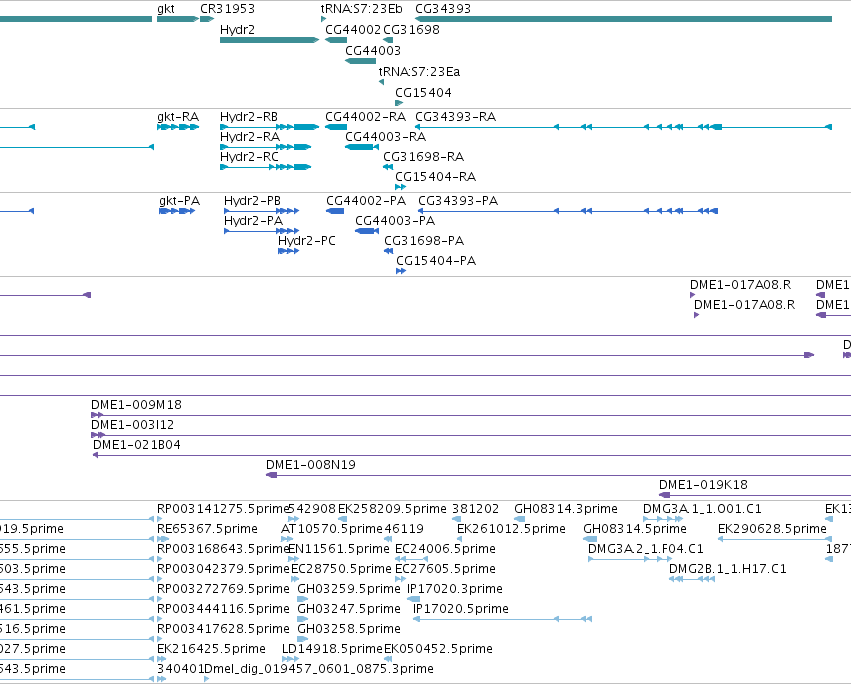Select the EK050452.5prime EST

388,659
